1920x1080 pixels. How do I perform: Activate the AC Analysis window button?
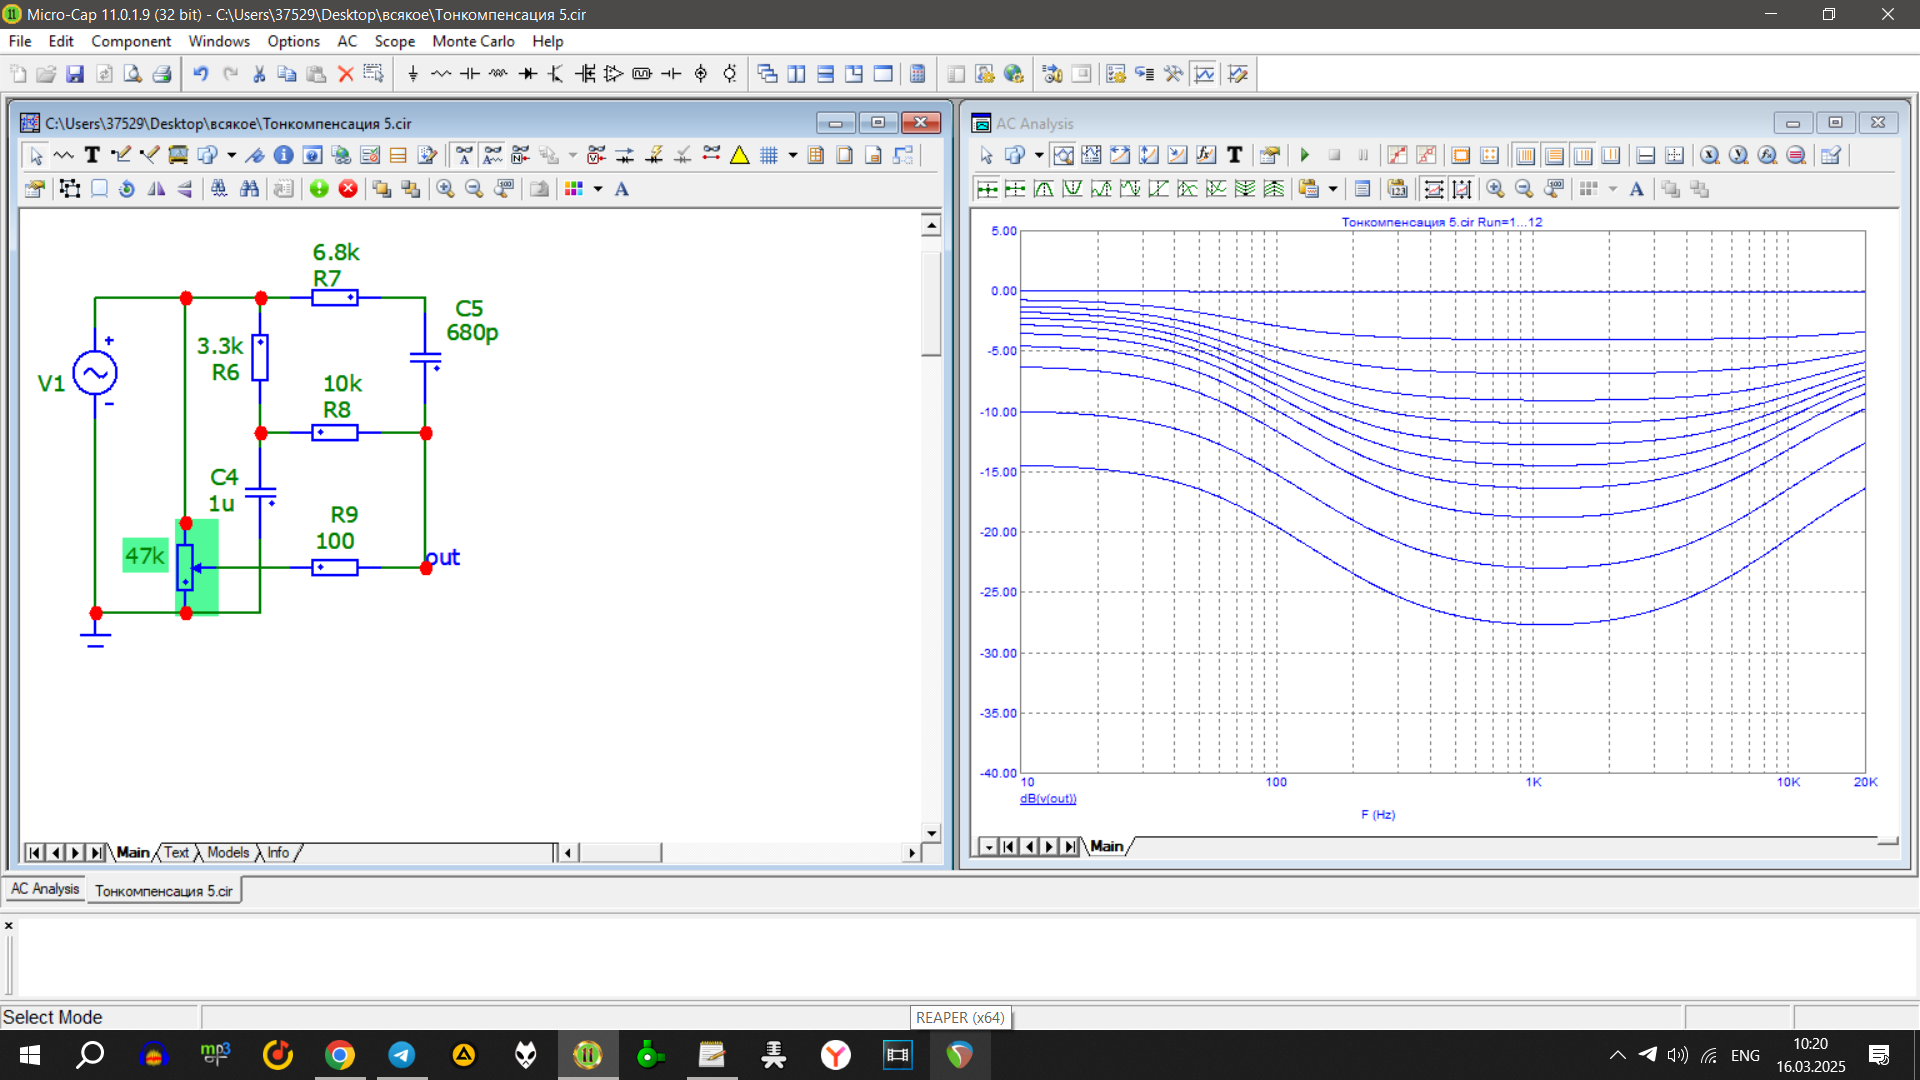coord(45,889)
